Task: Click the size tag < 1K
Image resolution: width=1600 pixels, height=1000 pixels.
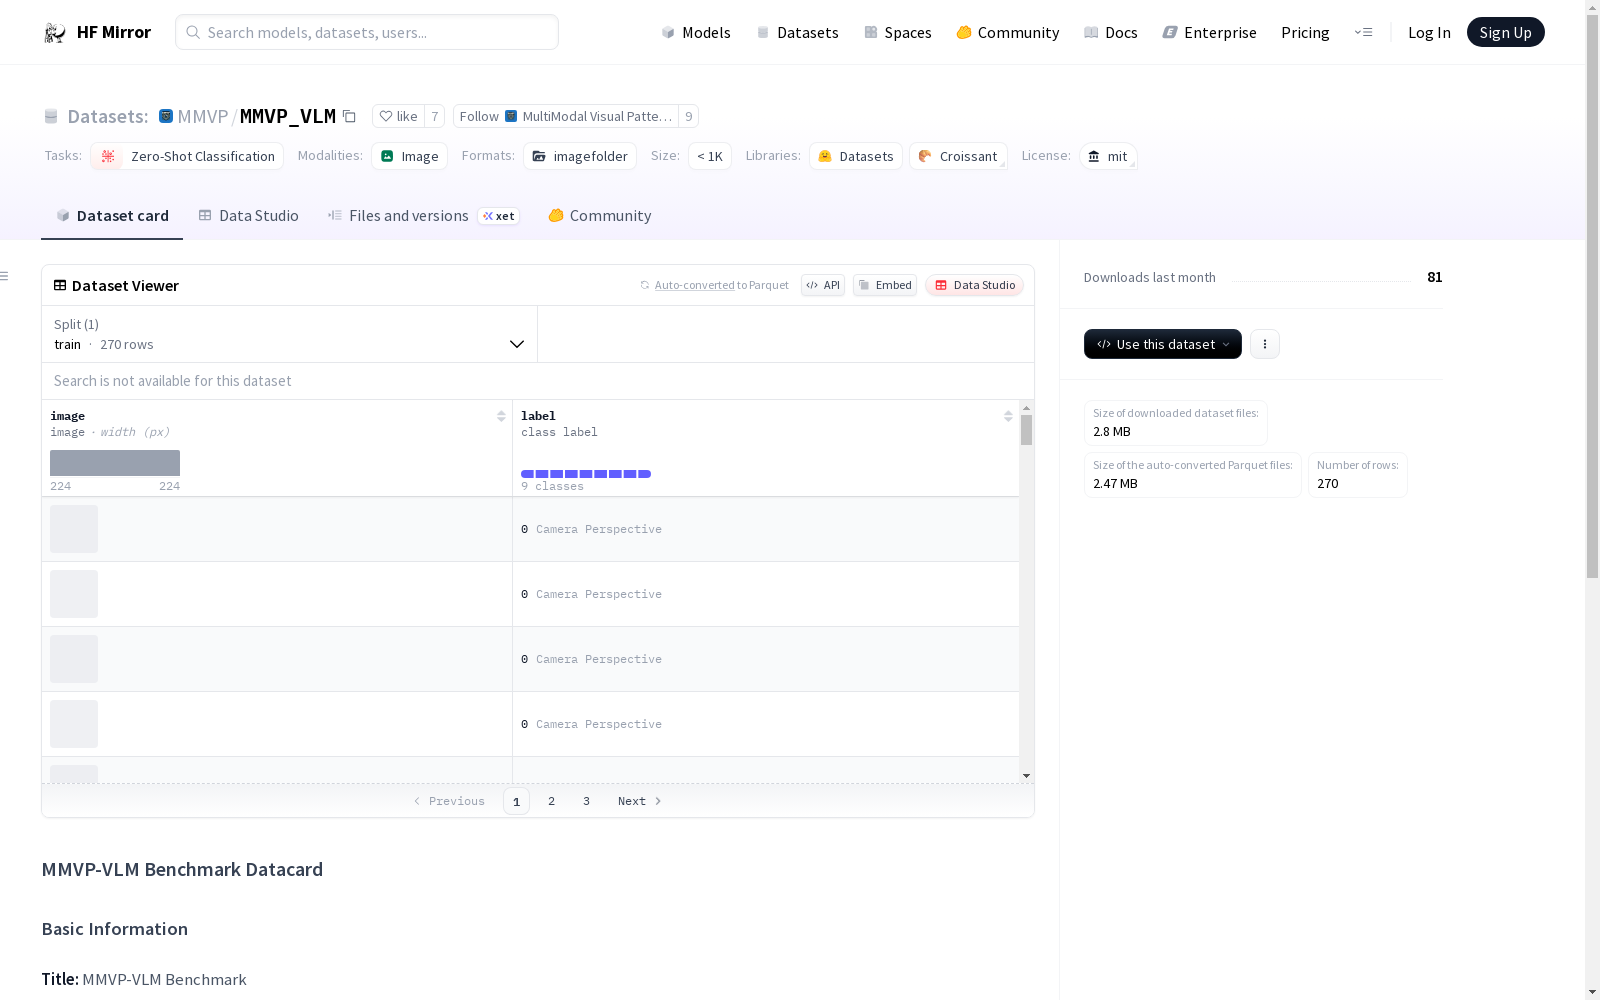Action: 710,156
